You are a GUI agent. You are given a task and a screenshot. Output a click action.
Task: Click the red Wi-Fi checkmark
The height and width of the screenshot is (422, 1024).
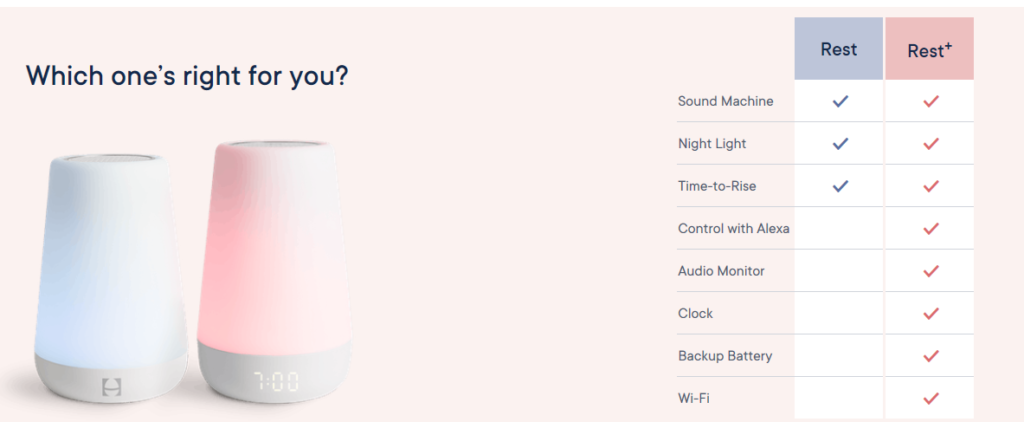click(x=931, y=398)
